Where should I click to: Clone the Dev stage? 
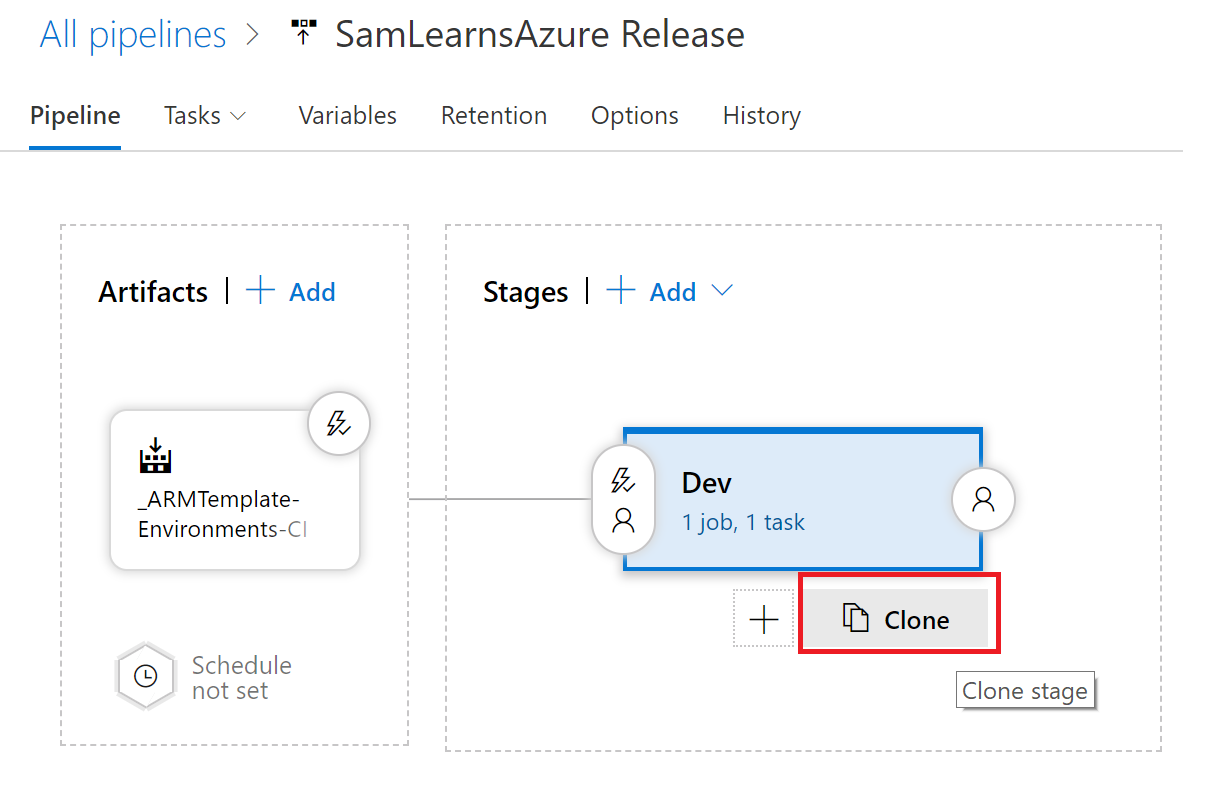(x=897, y=619)
